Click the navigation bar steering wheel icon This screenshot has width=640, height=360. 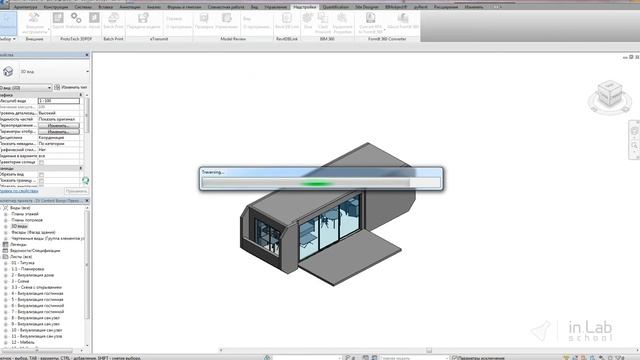click(x=634, y=131)
